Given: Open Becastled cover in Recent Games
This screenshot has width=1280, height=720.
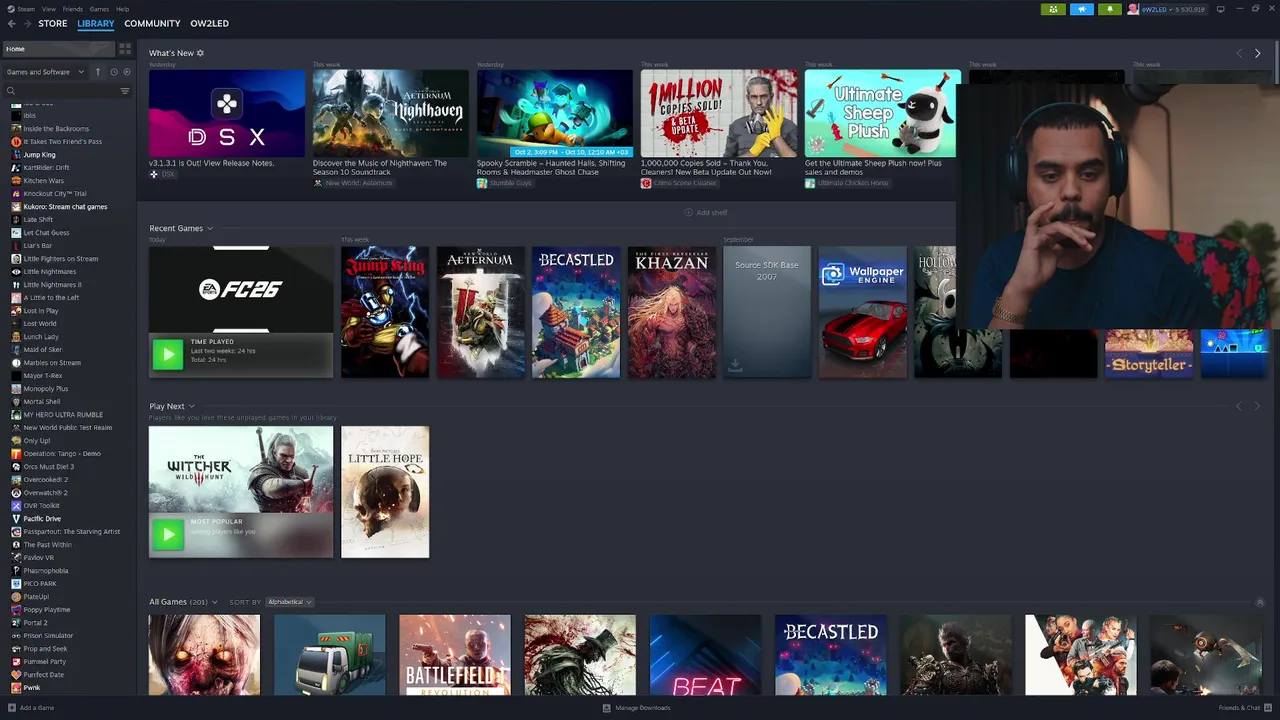Looking at the screenshot, I should click(576, 312).
